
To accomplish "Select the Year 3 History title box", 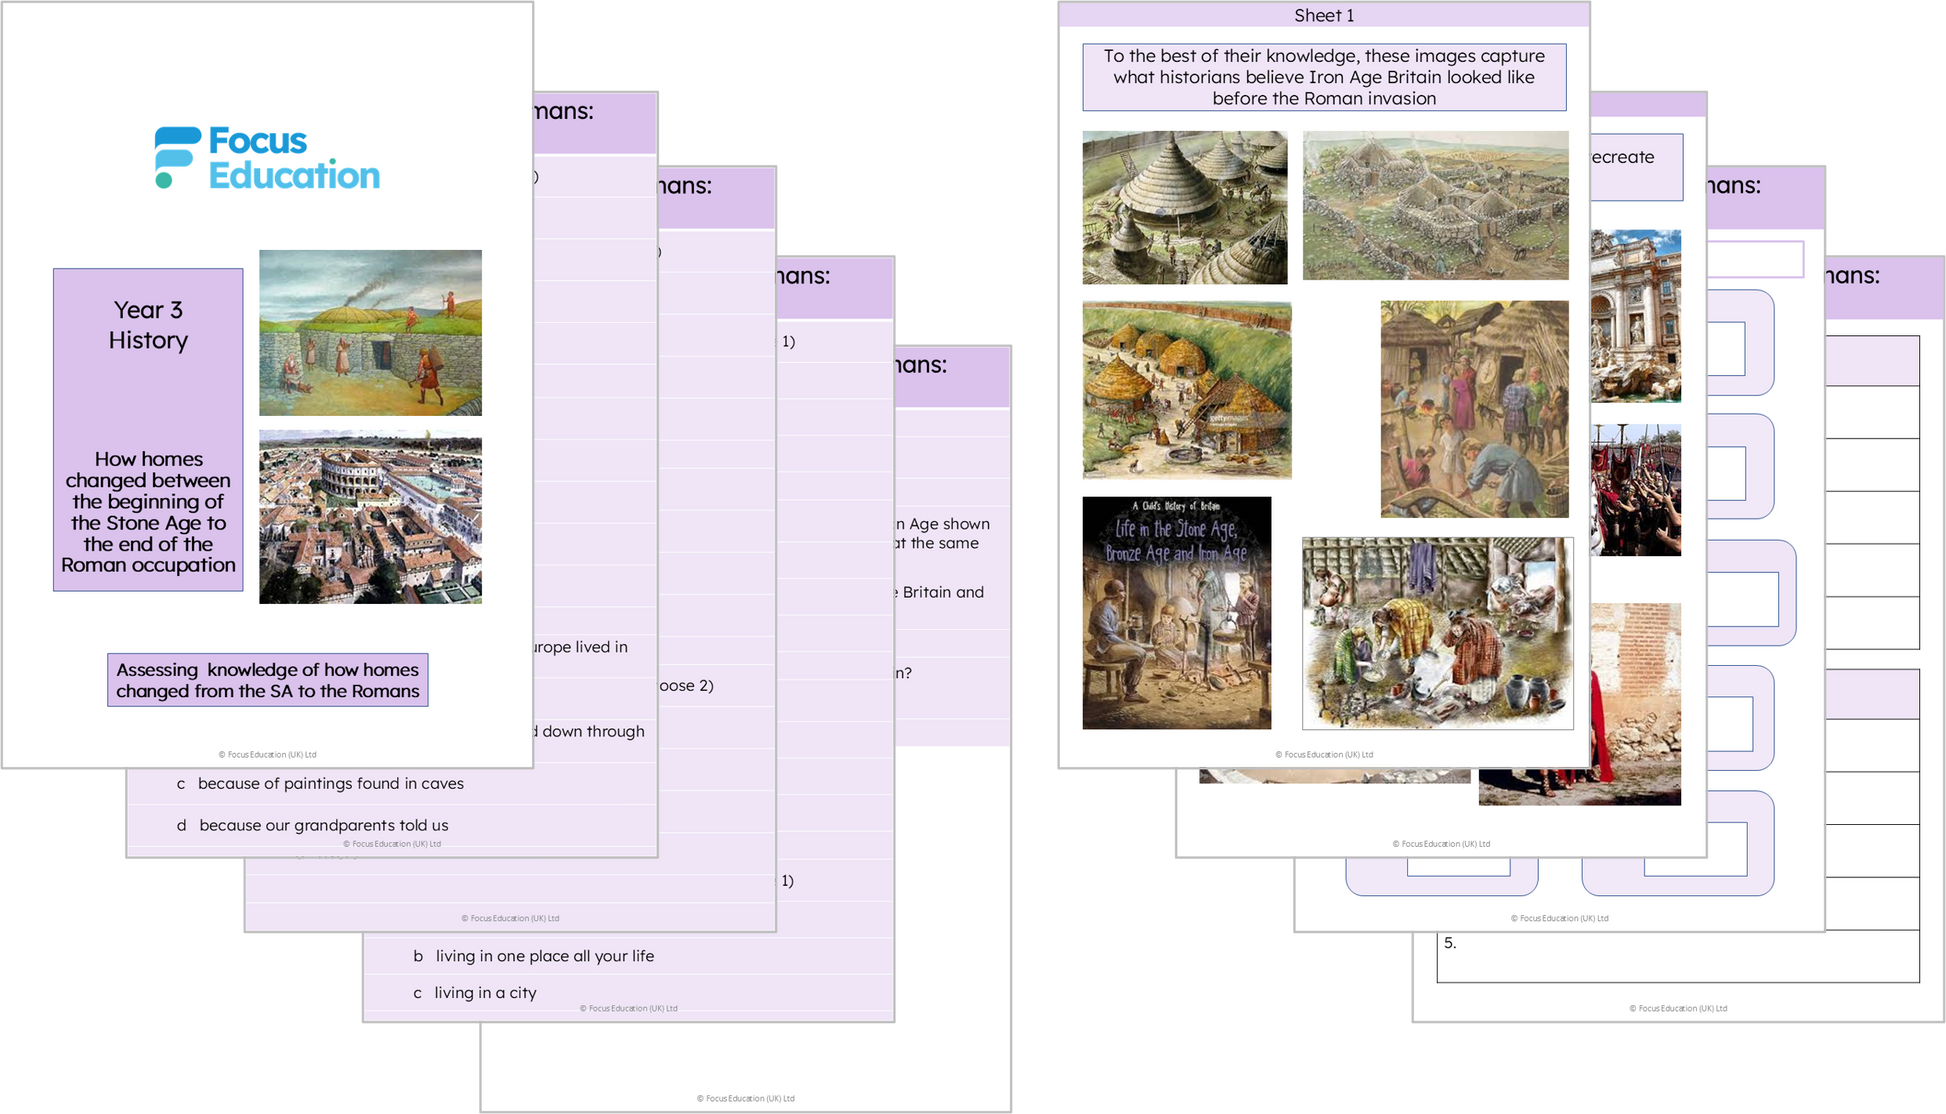I will 148,429.
